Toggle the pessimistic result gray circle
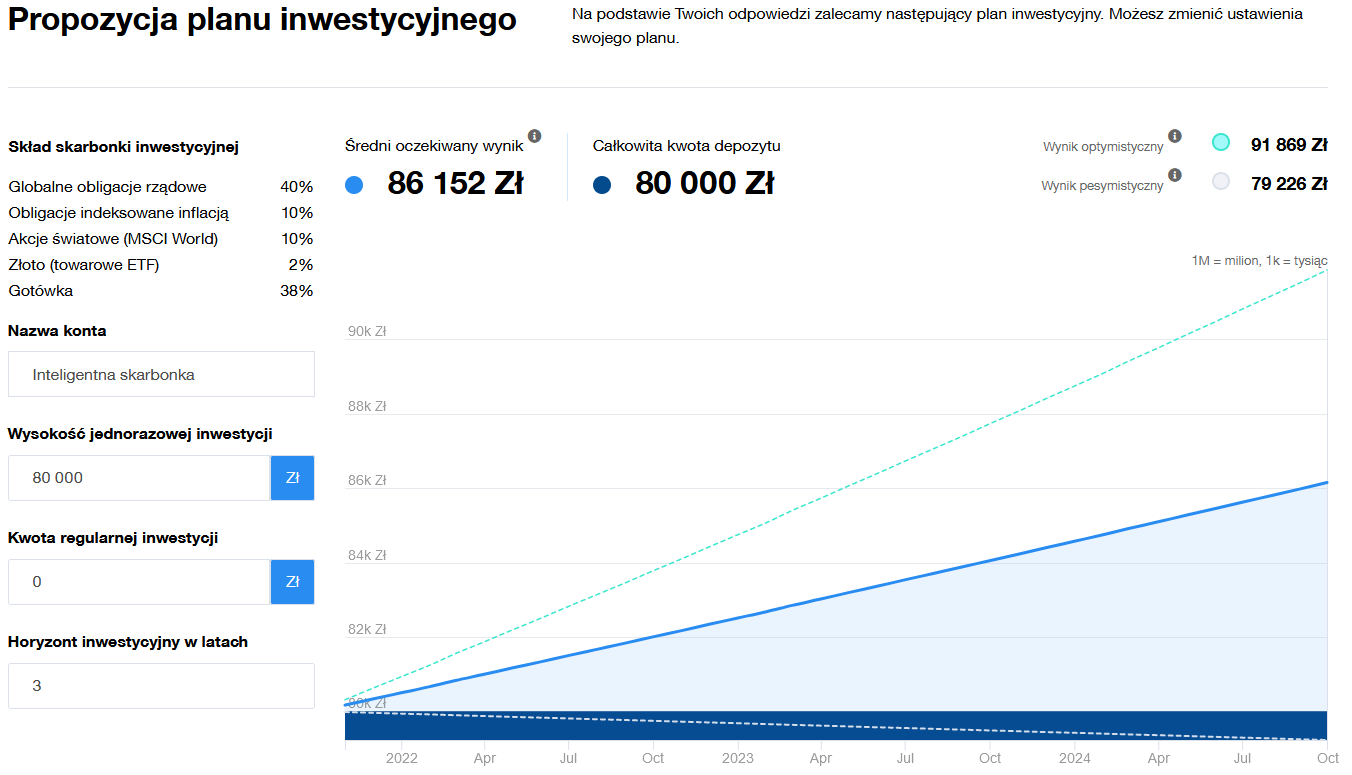Screen dimensions: 1352x775 [x=1220, y=182]
